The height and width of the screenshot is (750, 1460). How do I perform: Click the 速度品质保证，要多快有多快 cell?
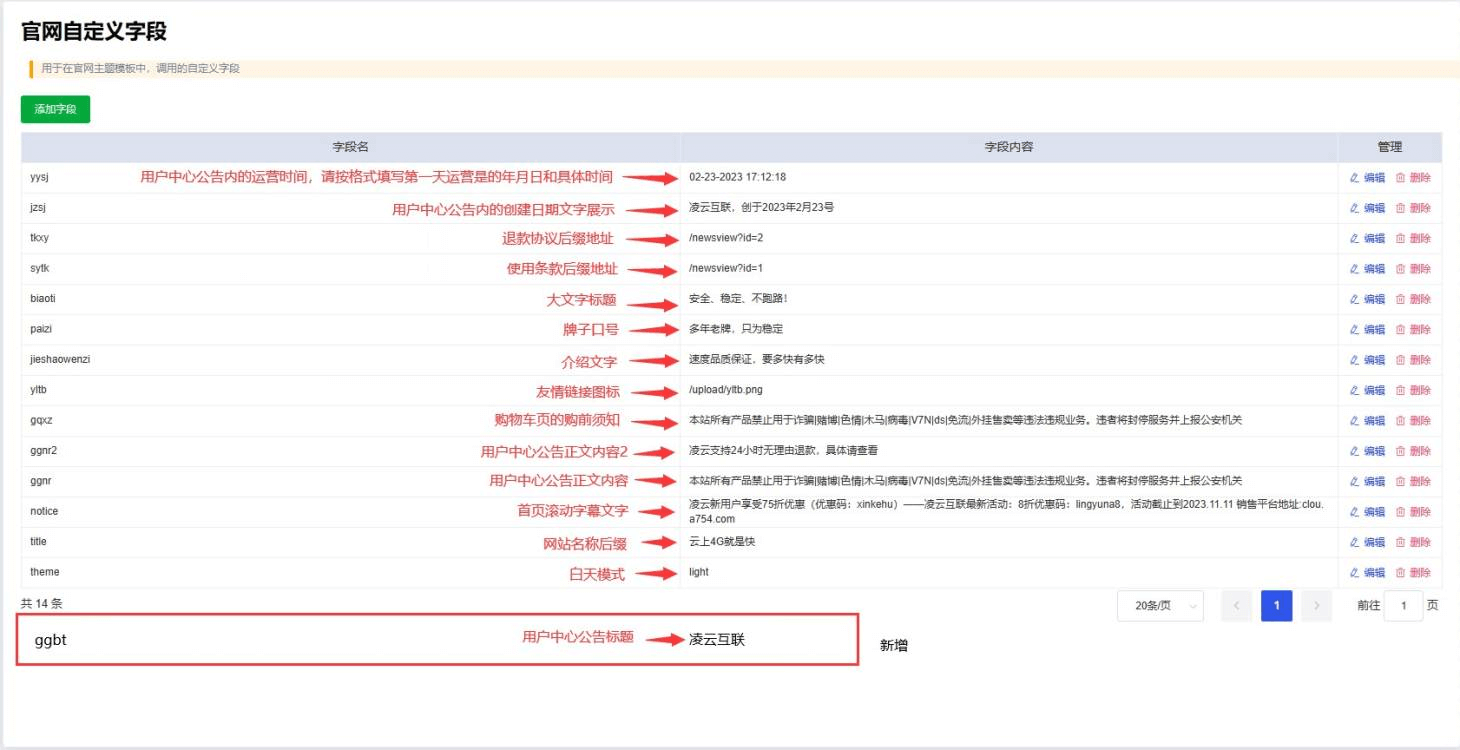(x=1009, y=359)
